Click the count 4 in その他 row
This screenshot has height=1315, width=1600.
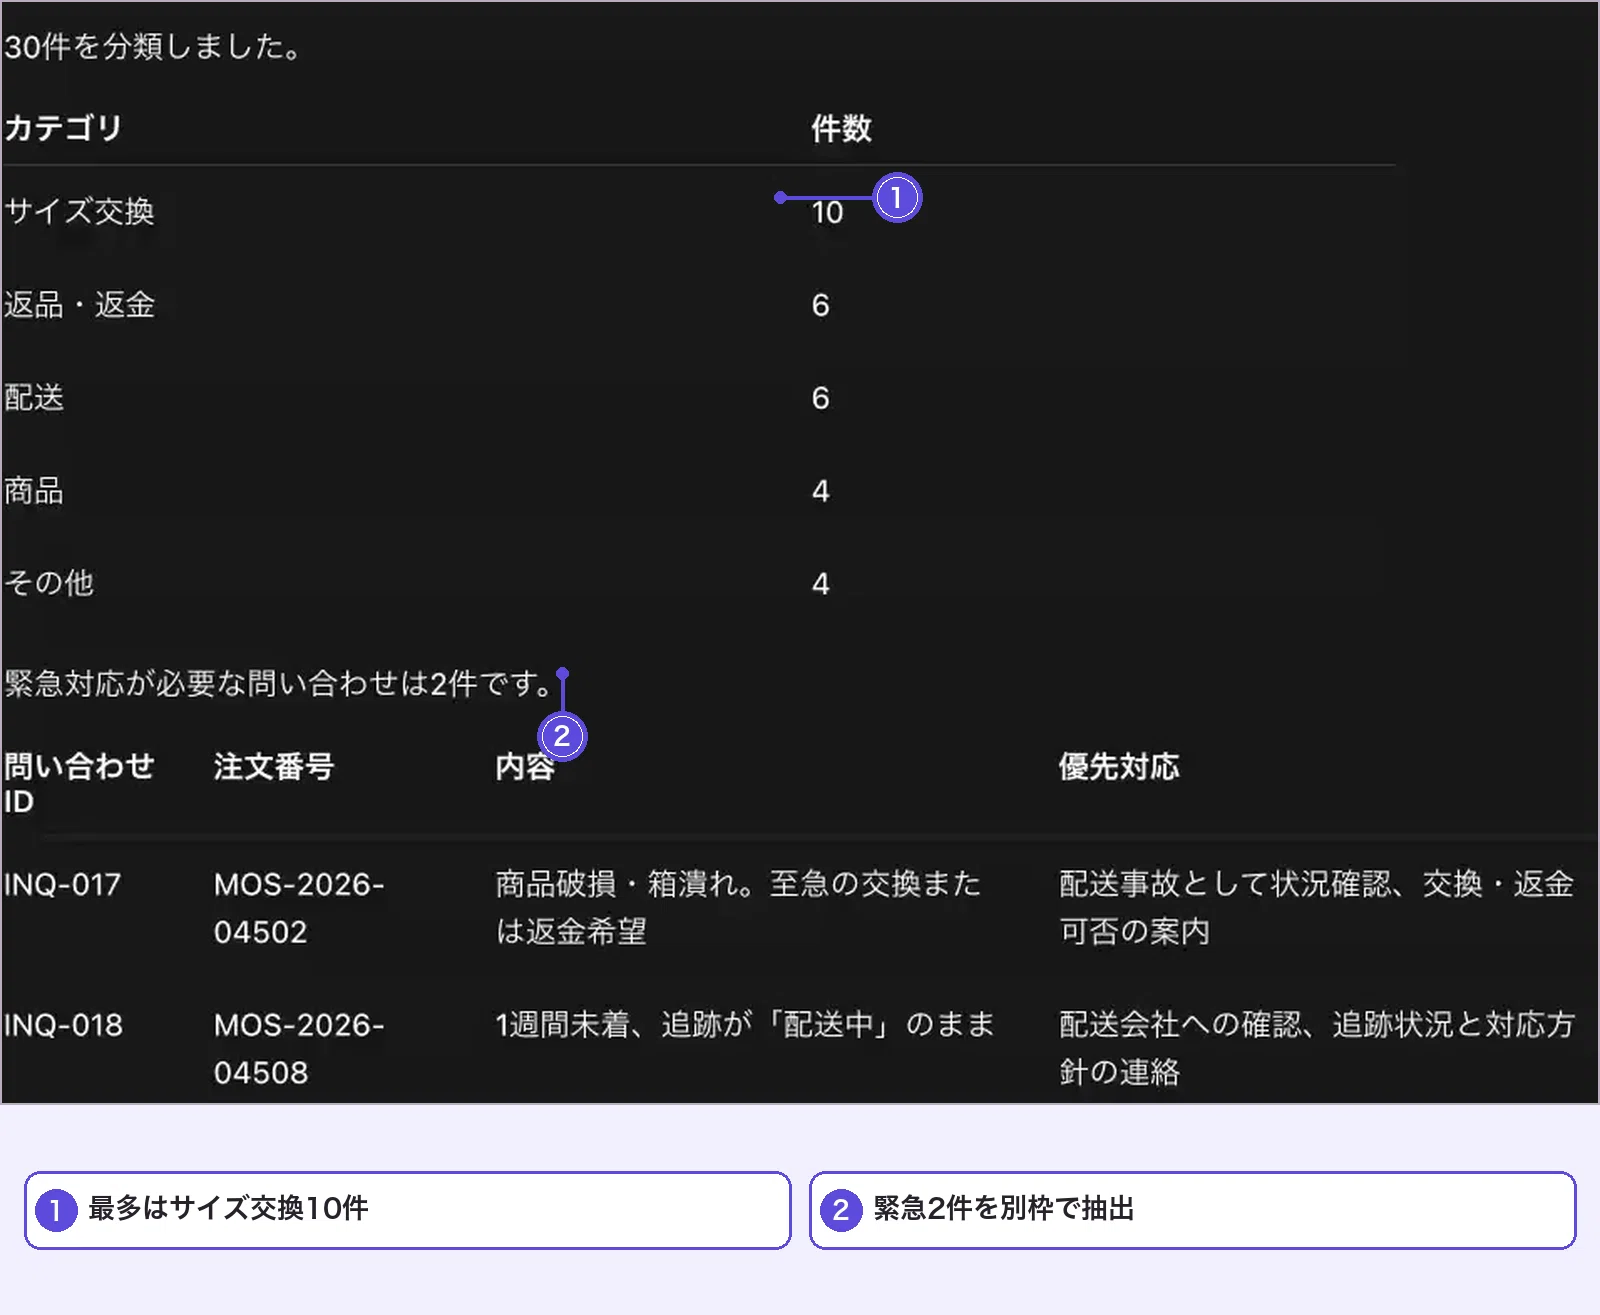[x=820, y=584]
